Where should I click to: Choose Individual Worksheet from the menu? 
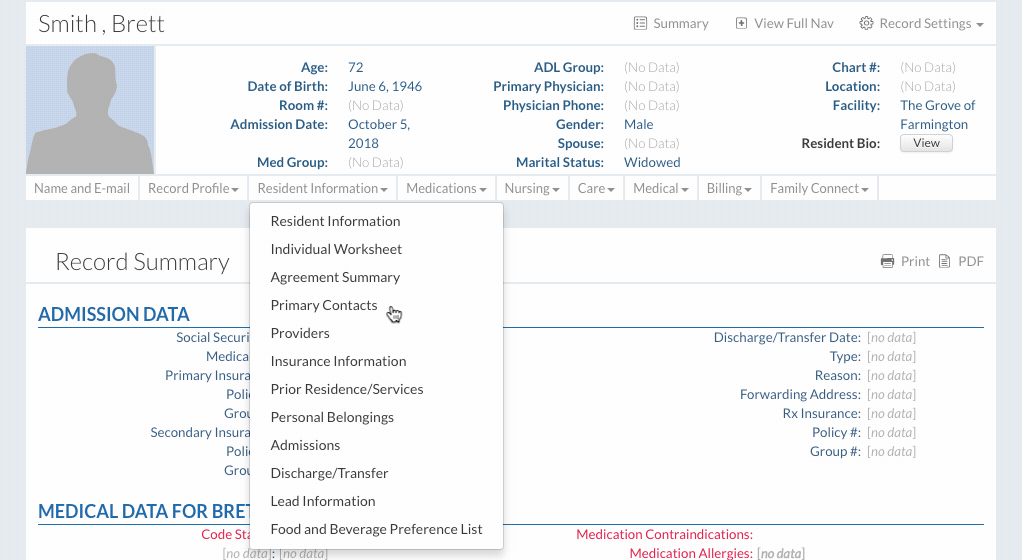coord(336,249)
